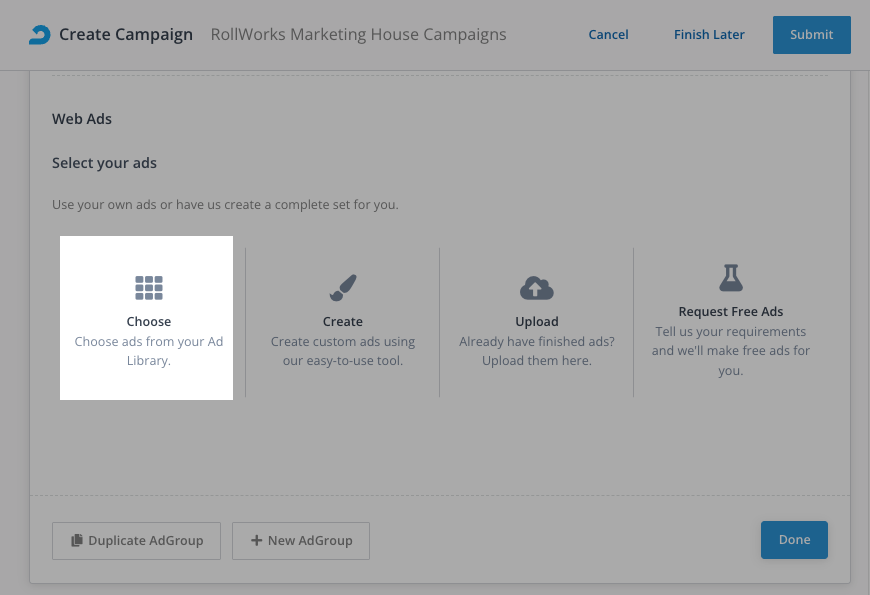Select the "Create" option title
The image size is (870, 595).
click(x=342, y=322)
